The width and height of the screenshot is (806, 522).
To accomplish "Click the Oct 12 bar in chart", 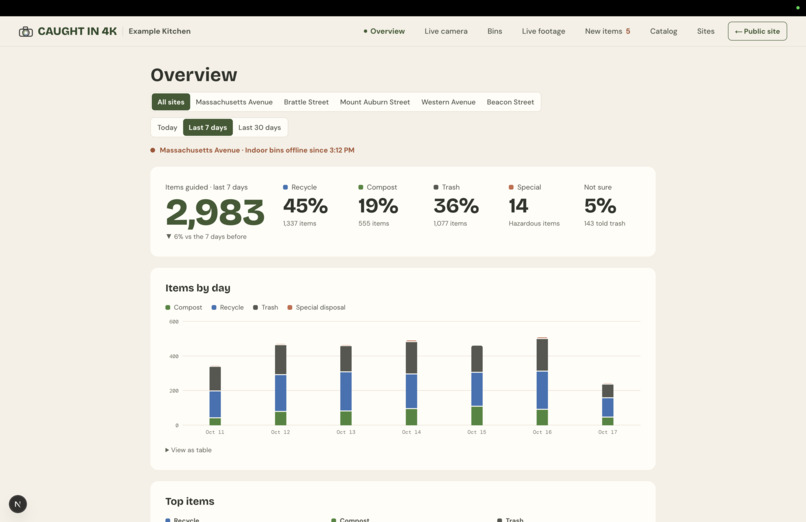I will coord(281,385).
